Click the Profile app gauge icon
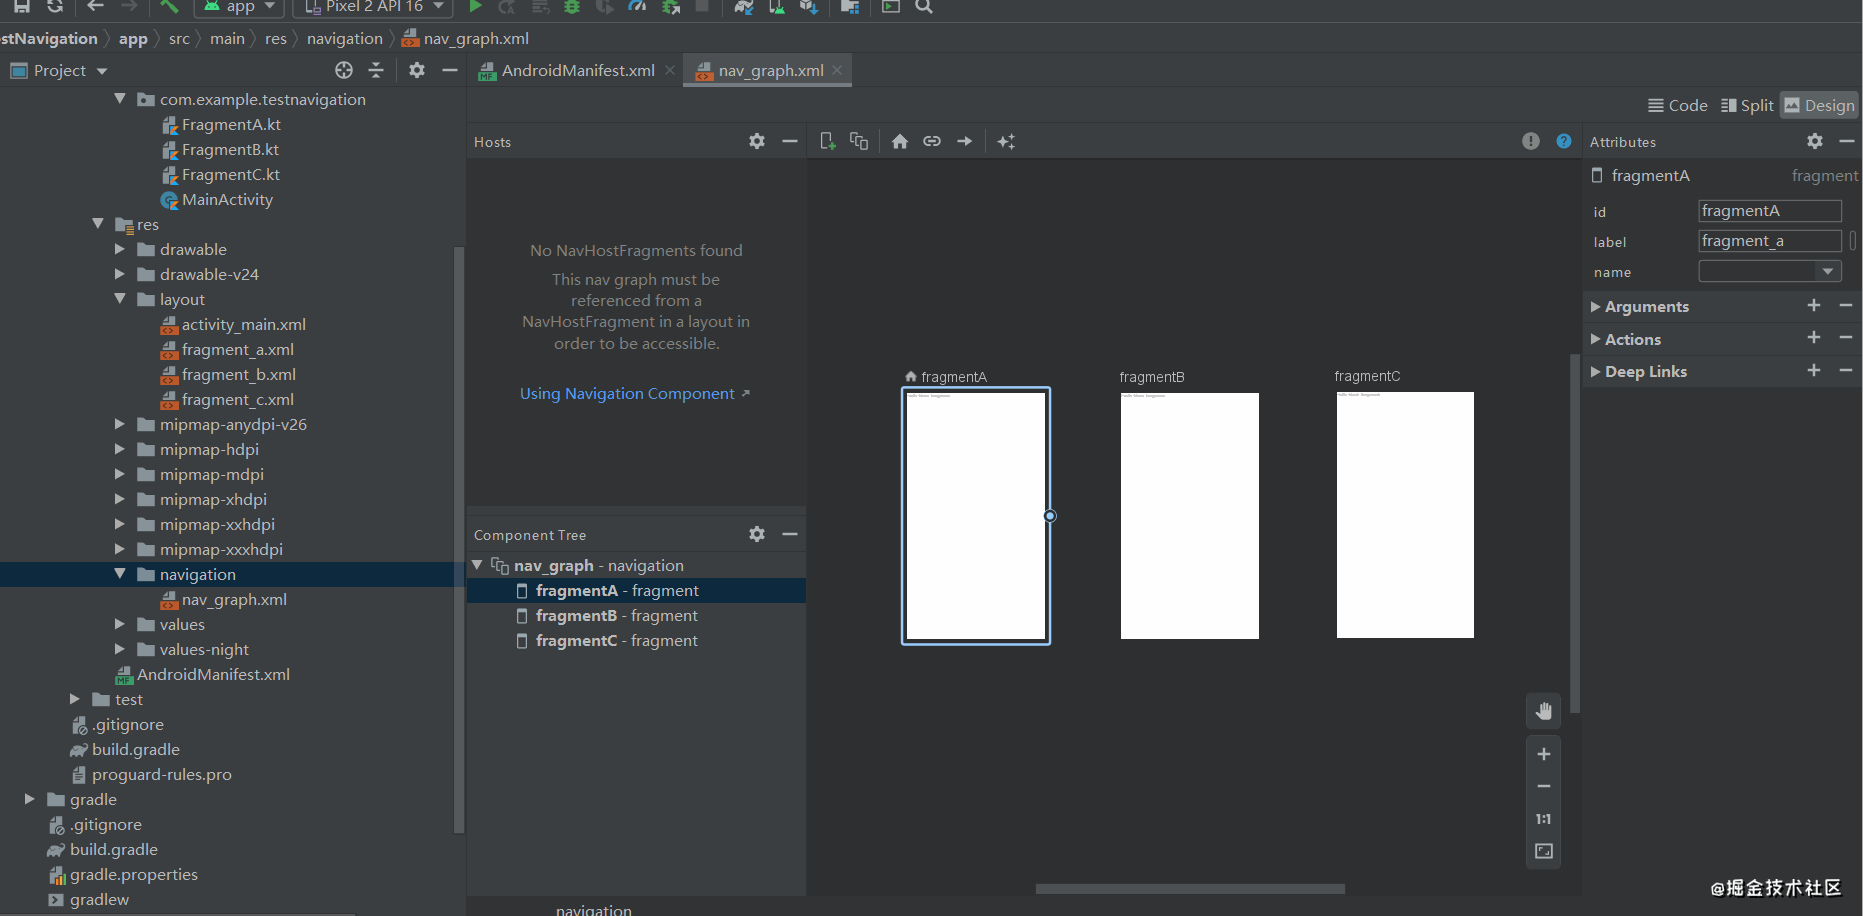 pyautogui.click(x=637, y=7)
